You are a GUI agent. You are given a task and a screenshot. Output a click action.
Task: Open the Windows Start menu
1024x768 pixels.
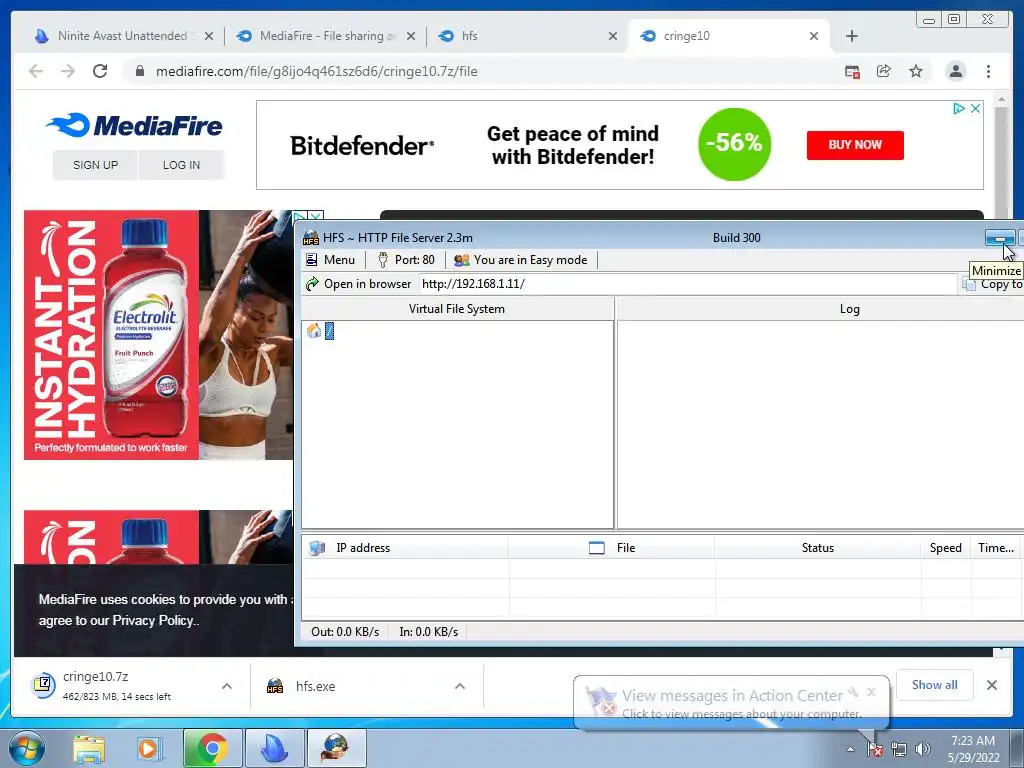26,748
